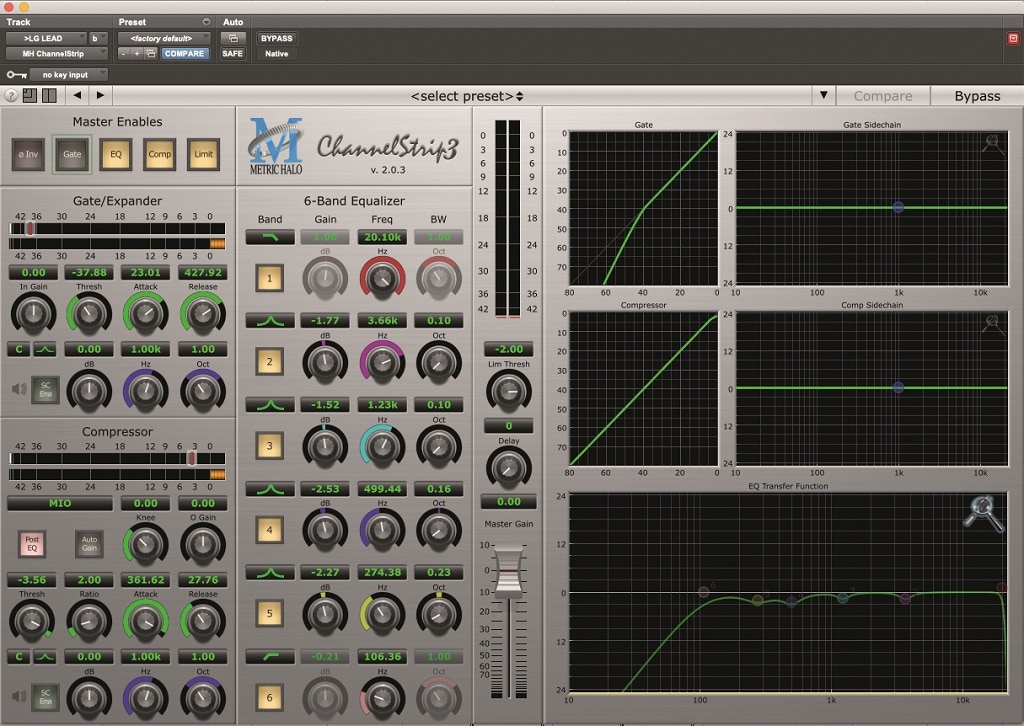Click band 2 peaking filter shape icon
Screen dimensions: 1024x726
tap(270, 321)
